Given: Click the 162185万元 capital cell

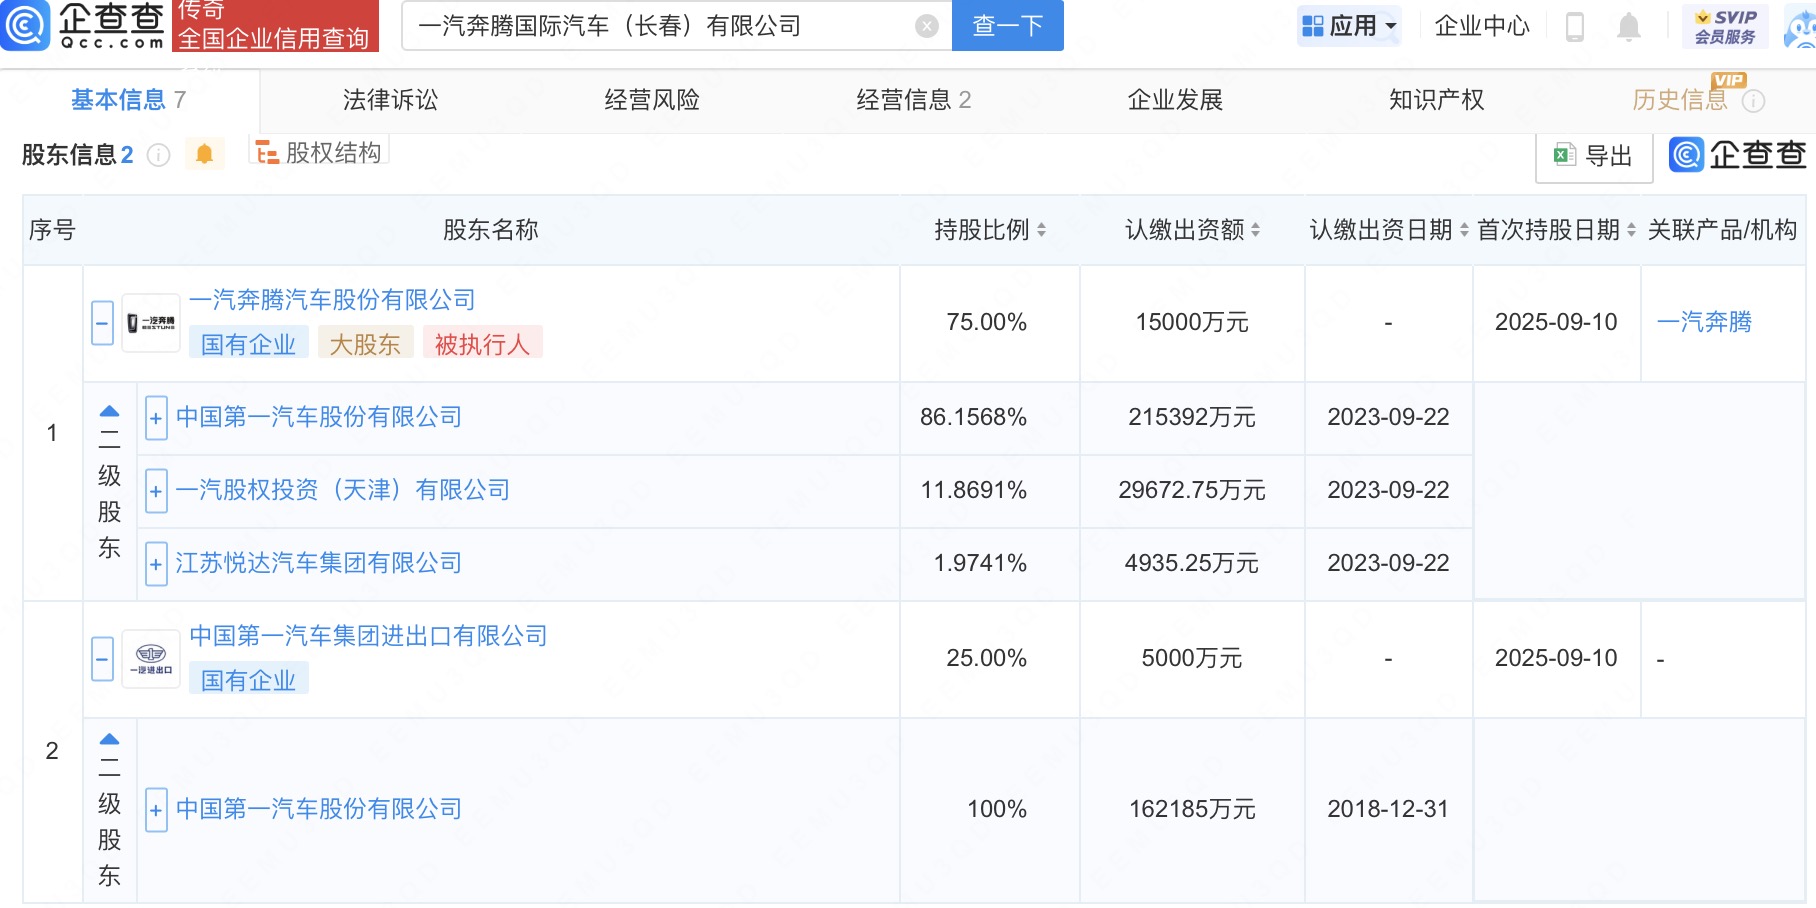Looking at the screenshot, I should (x=1192, y=809).
